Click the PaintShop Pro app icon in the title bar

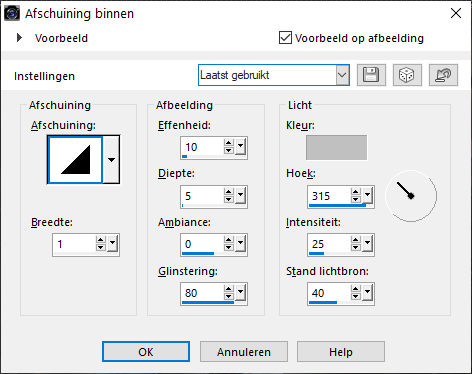(12, 13)
